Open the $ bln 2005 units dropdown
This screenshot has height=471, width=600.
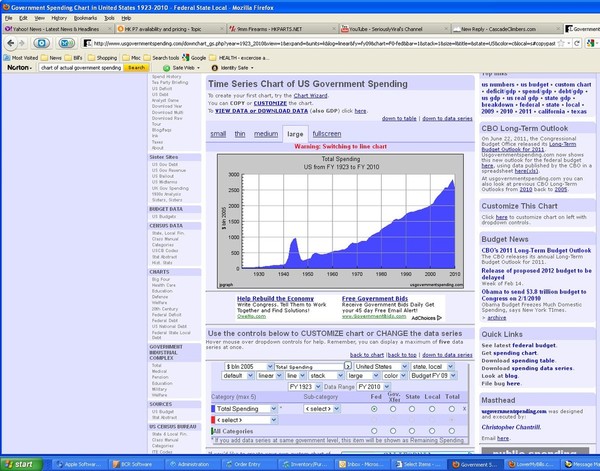(x=249, y=367)
